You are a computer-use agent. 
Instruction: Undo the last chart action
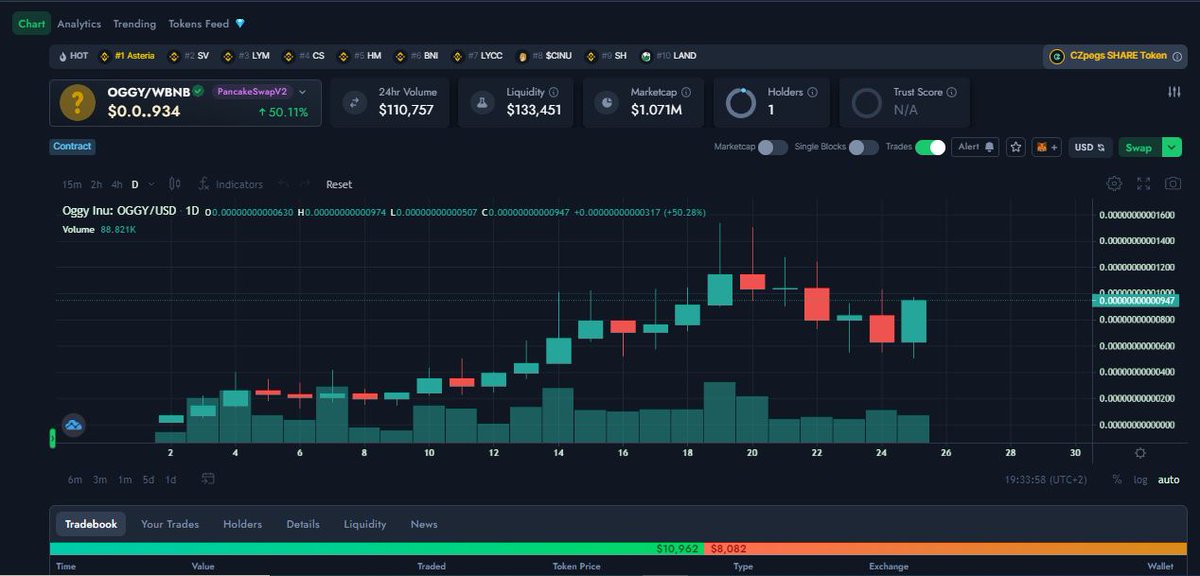pos(283,184)
